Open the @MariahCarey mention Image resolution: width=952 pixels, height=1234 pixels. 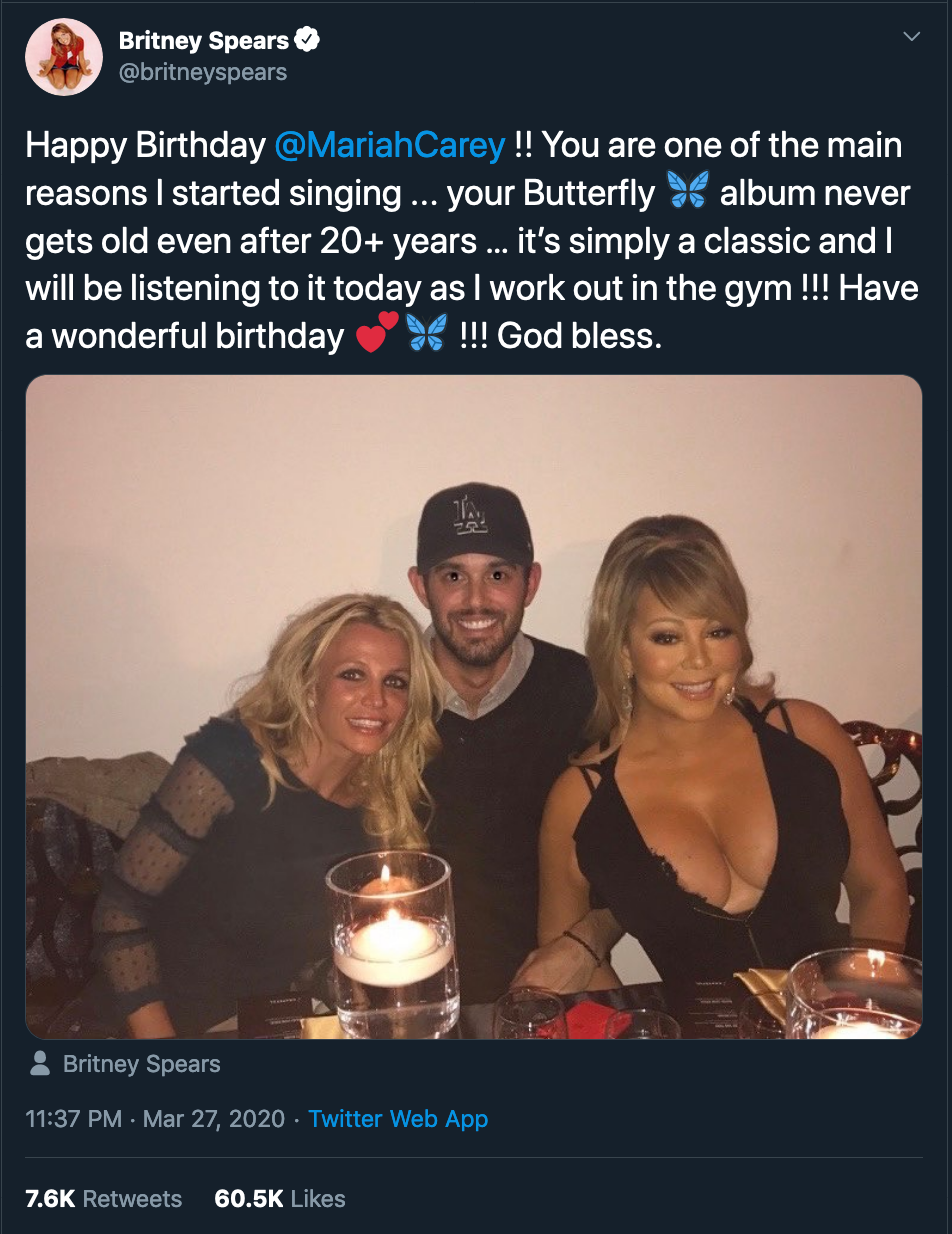pyautogui.click(x=389, y=145)
